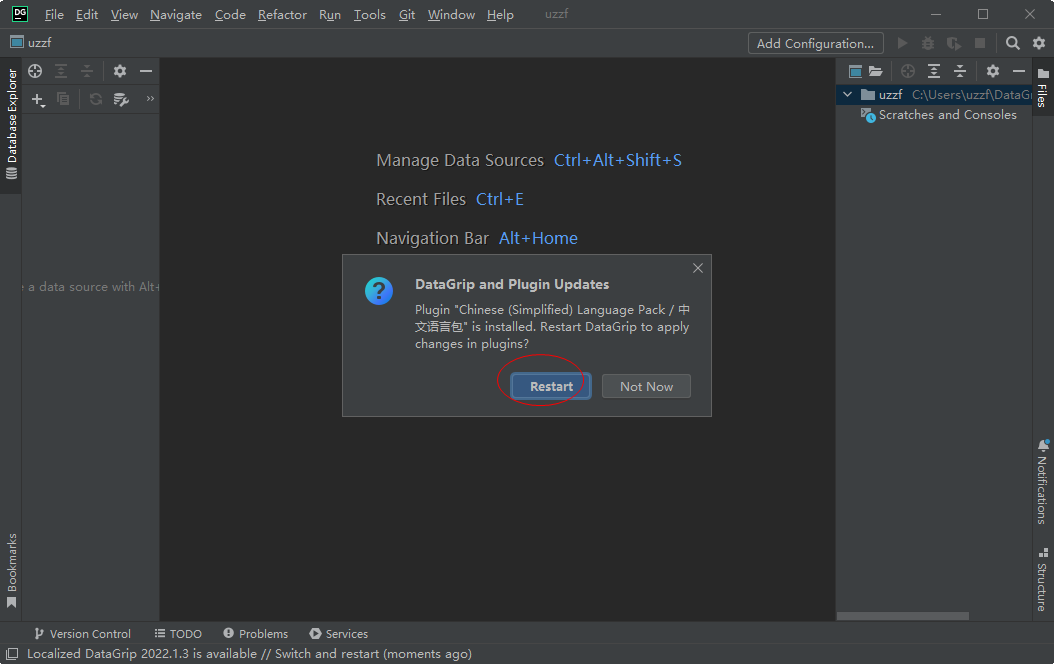
Task: Open the Window menu
Action: [x=451, y=14]
